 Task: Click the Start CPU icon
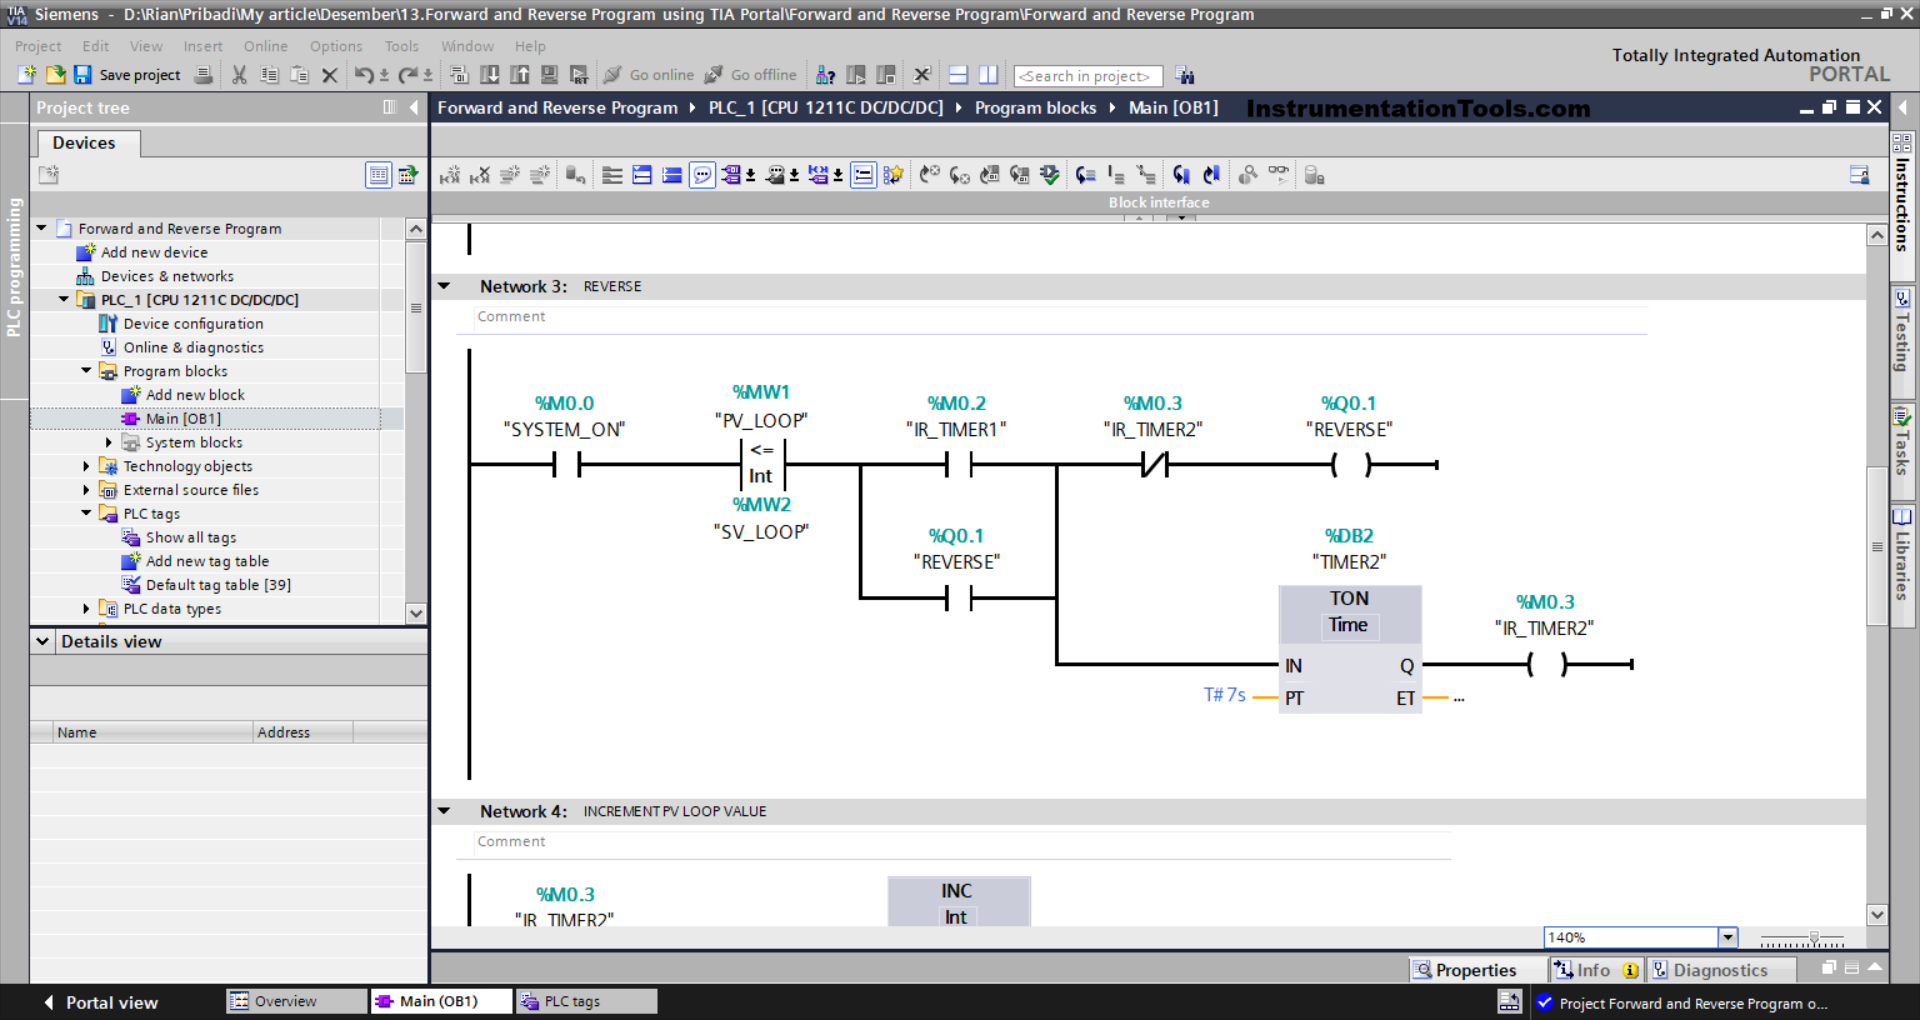pos(856,75)
